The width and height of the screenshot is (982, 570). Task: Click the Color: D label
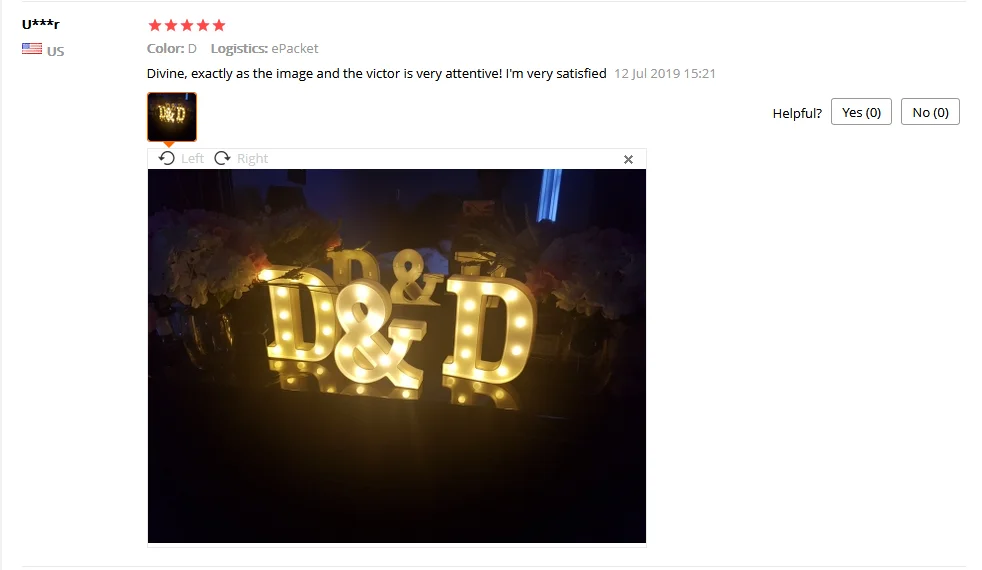pyautogui.click(x=172, y=48)
